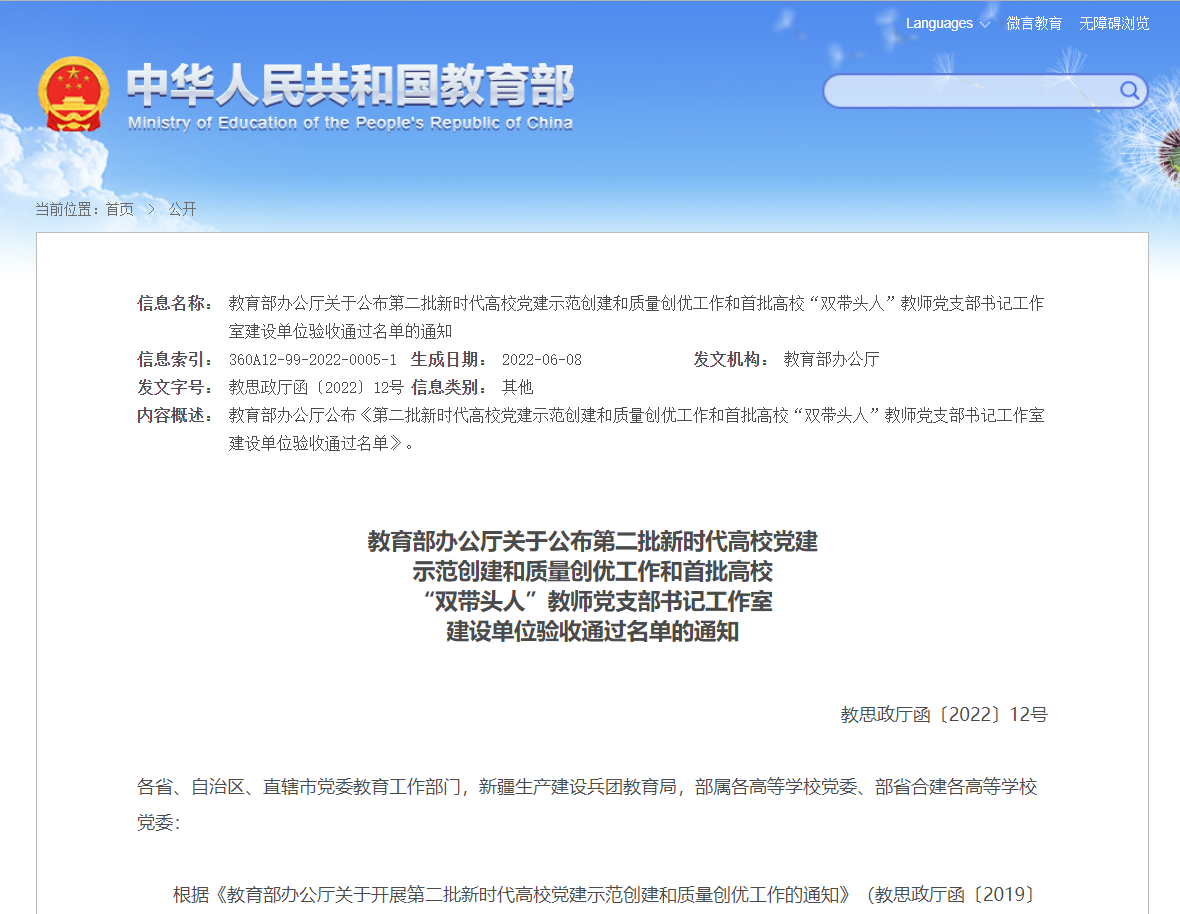This screenshot has width=1180, height=914.
Task: Focus the site search input field
Action: click(970, 91)
